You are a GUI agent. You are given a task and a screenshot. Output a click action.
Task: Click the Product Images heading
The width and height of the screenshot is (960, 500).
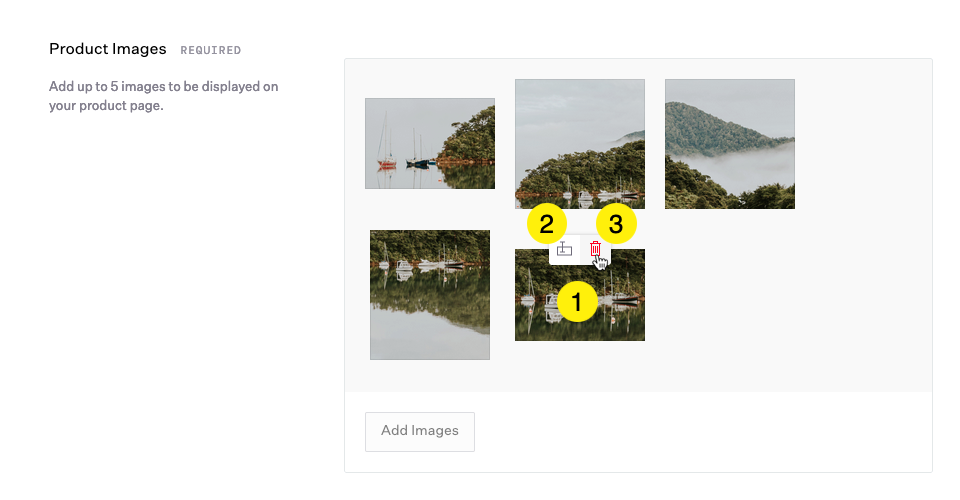108,49
